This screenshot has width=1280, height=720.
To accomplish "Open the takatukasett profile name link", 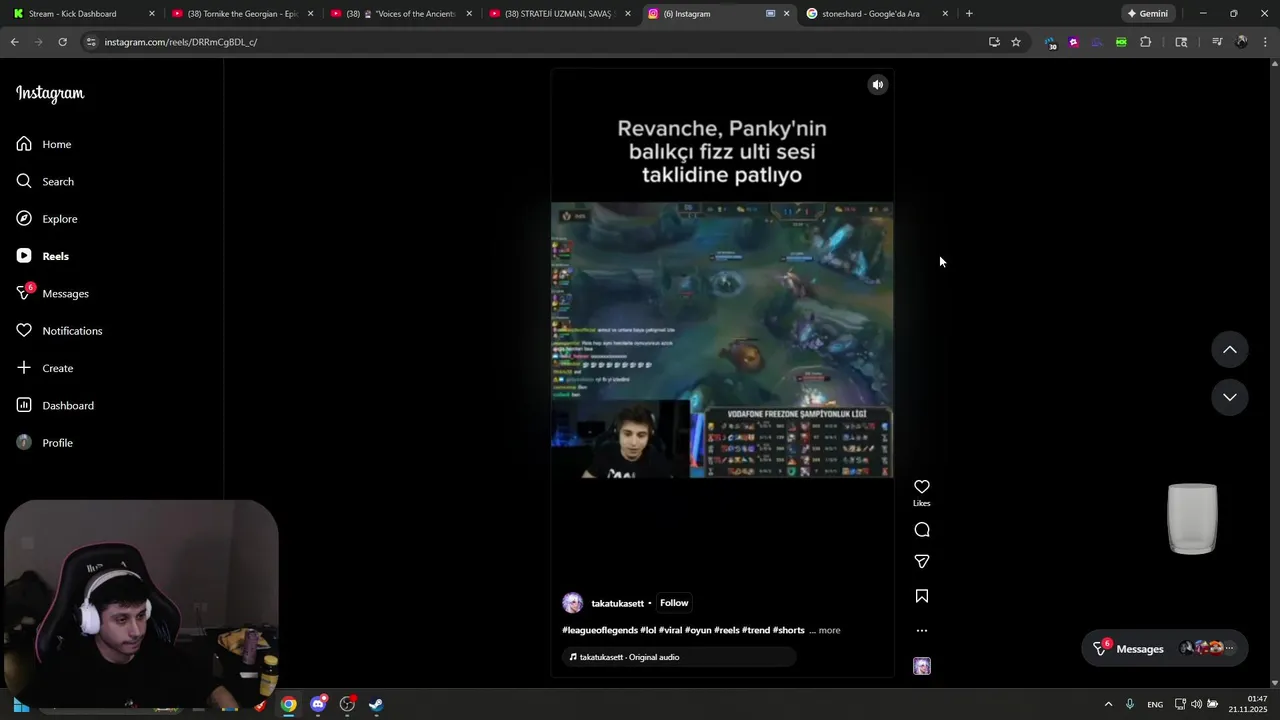I will point(618,603).
